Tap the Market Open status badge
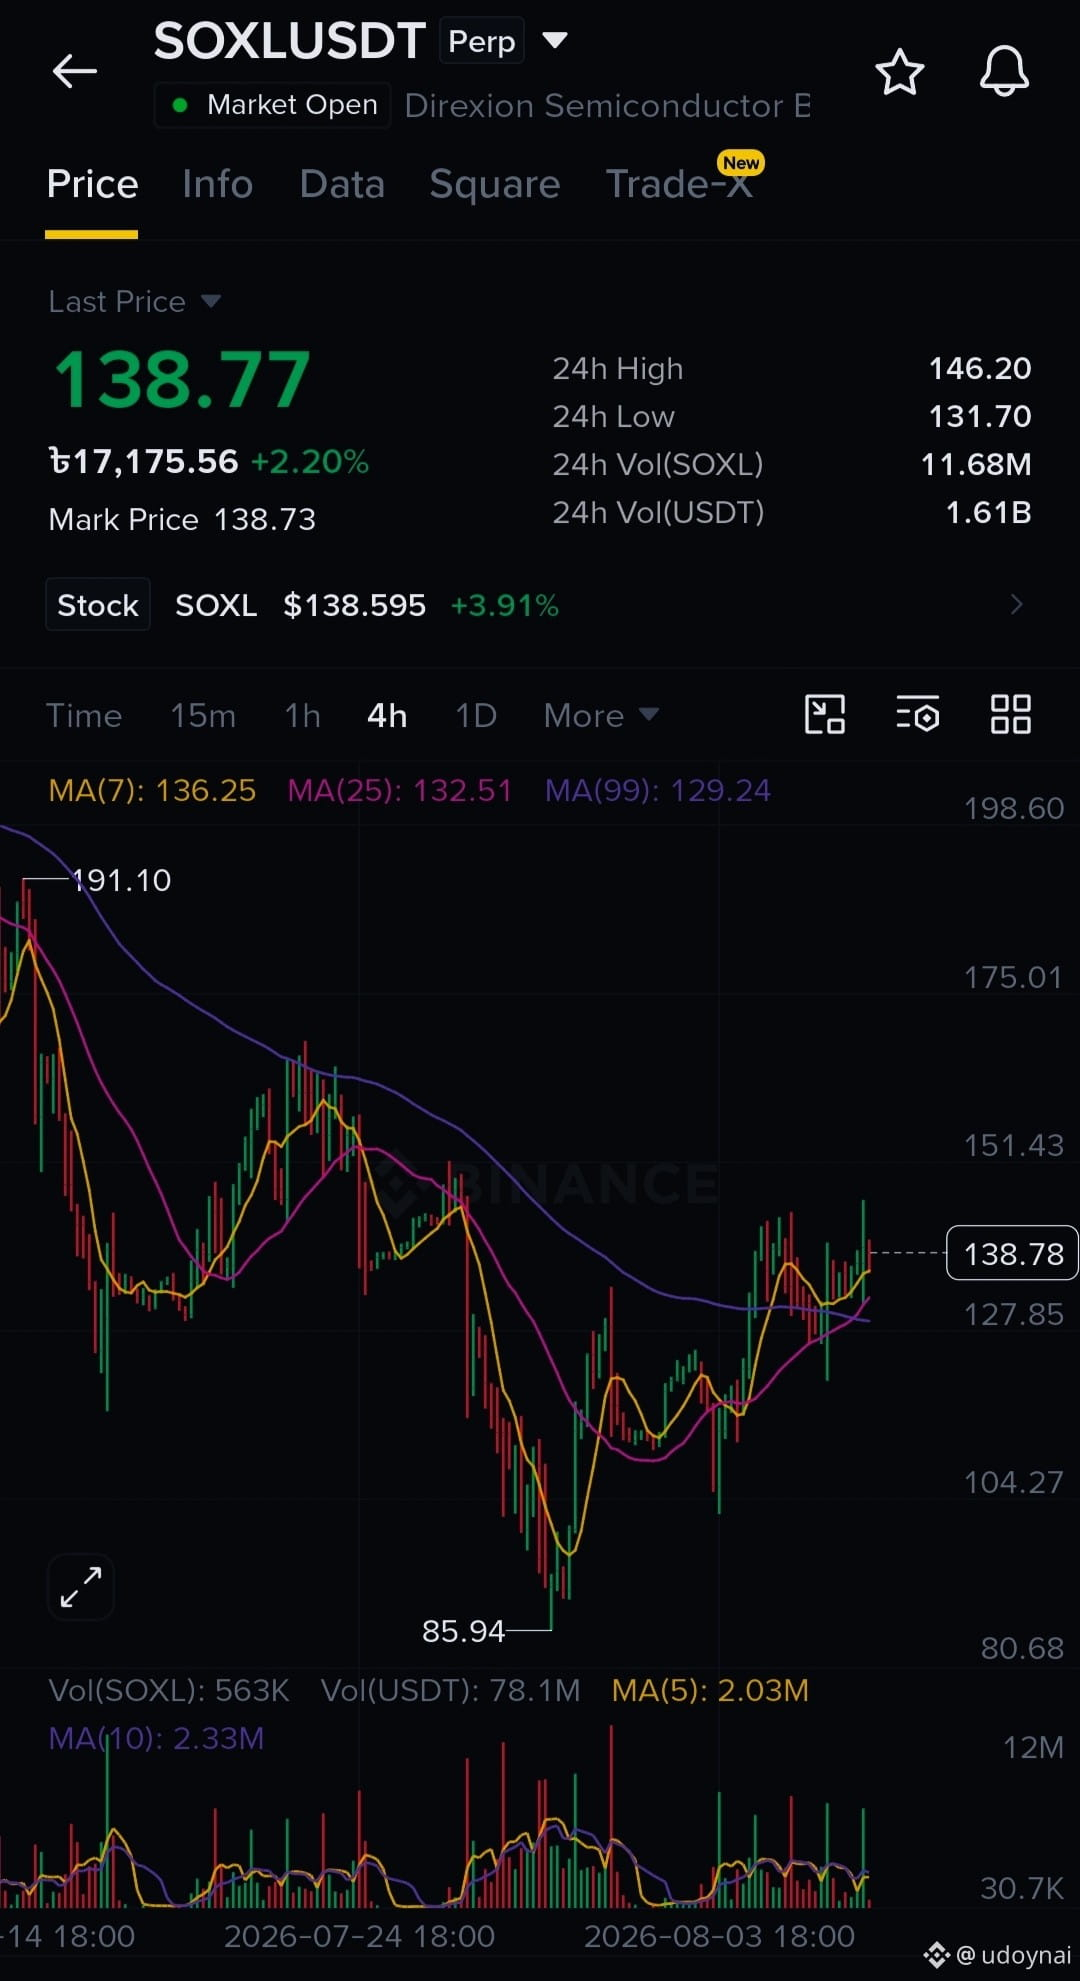This screenshot has height=1981, width=1080. (x=273, y=104)
